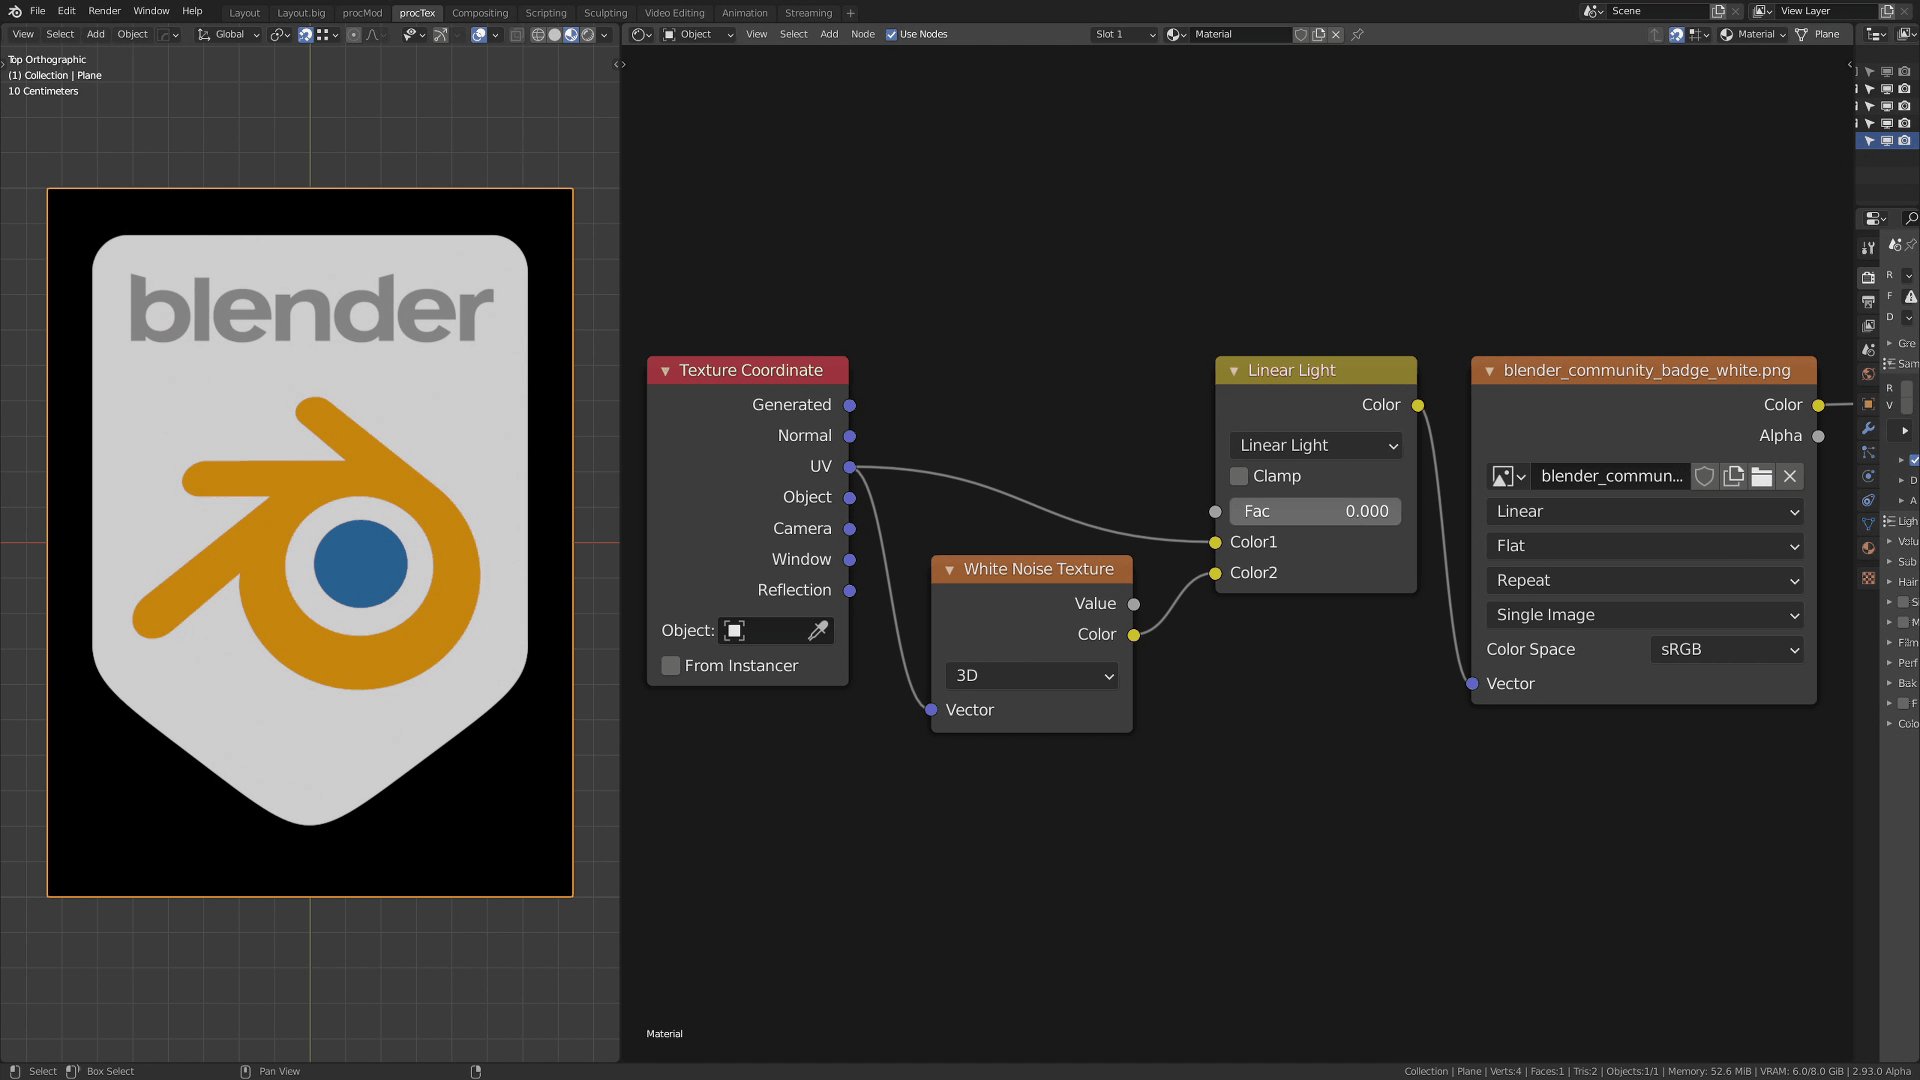Select wireframe viewport shading
The height and width of the screenshot is (1080, 1920).
click(538, 34)
